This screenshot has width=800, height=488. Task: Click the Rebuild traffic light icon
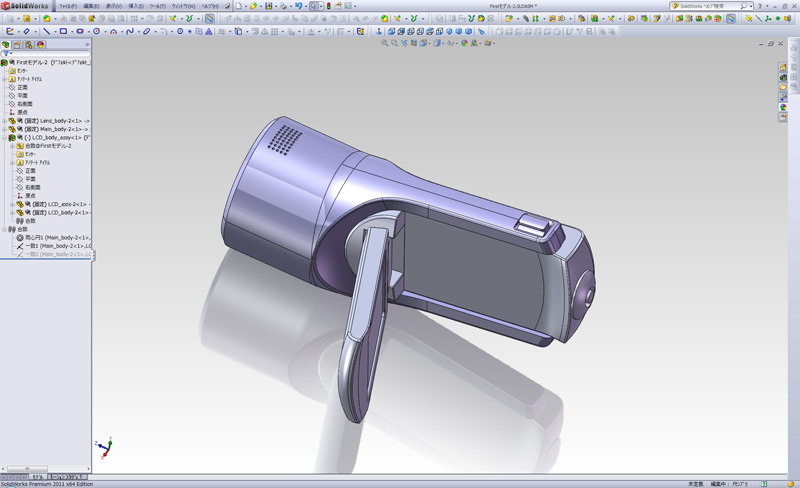(x=328, y=6)
